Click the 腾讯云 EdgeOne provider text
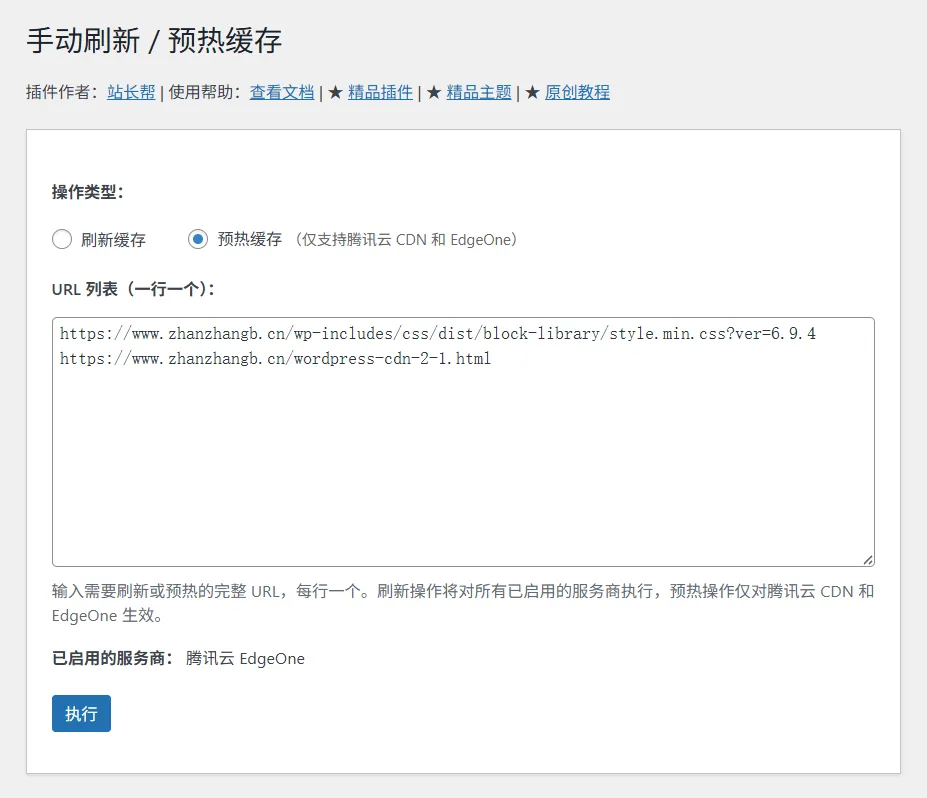The width and height of the screenshot is (927, 798). pos(245,658)
